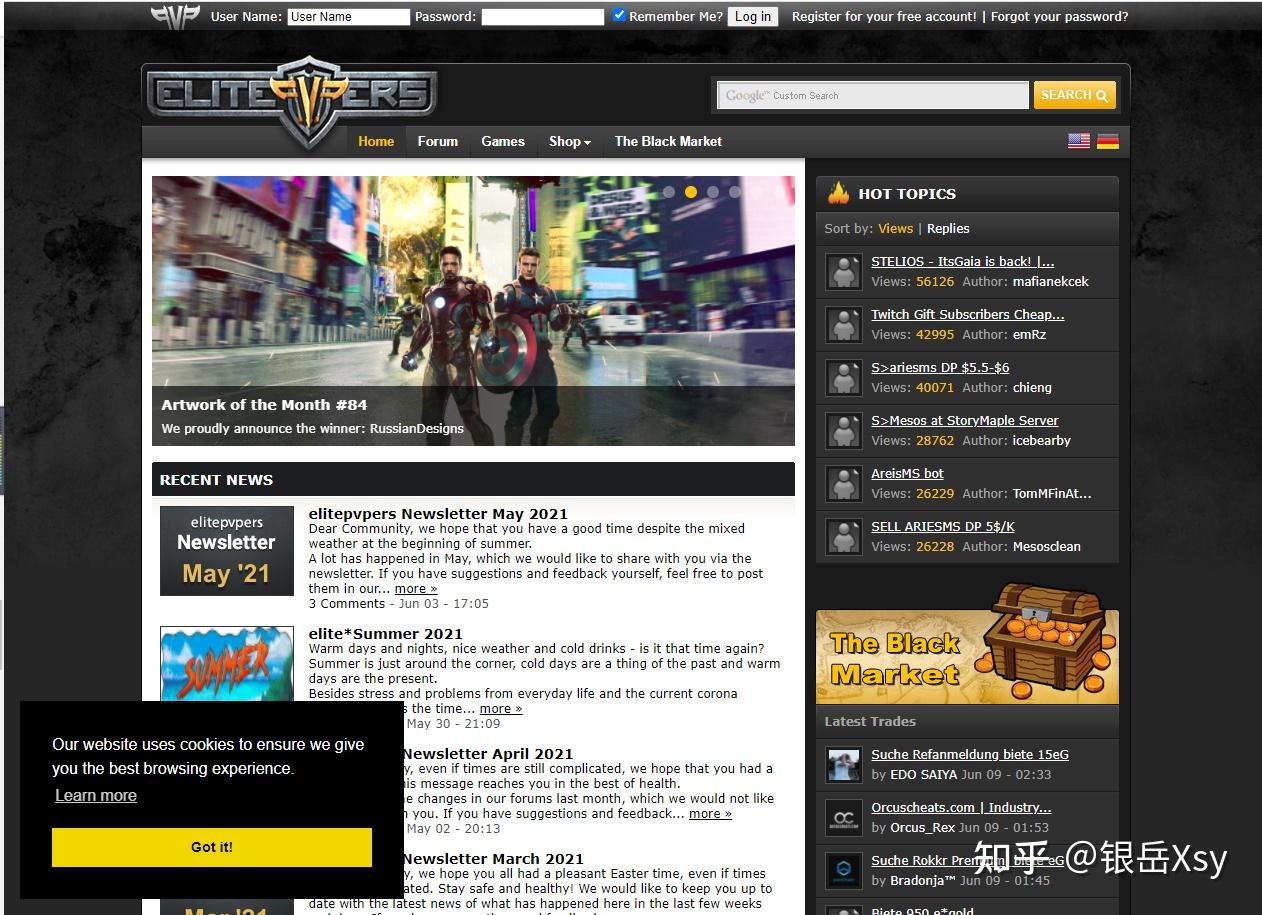Select the third carousel indicator dot
This screenshot has width=1262, height=915.
(x=713, y=192)
